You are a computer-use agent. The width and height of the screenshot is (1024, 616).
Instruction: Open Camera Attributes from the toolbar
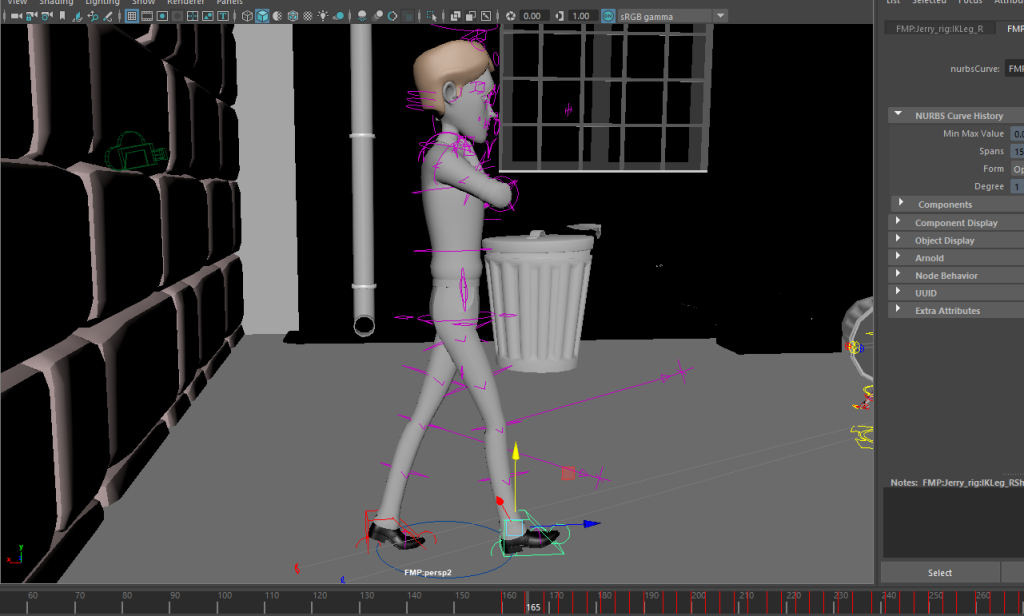[x=46, y=16]
